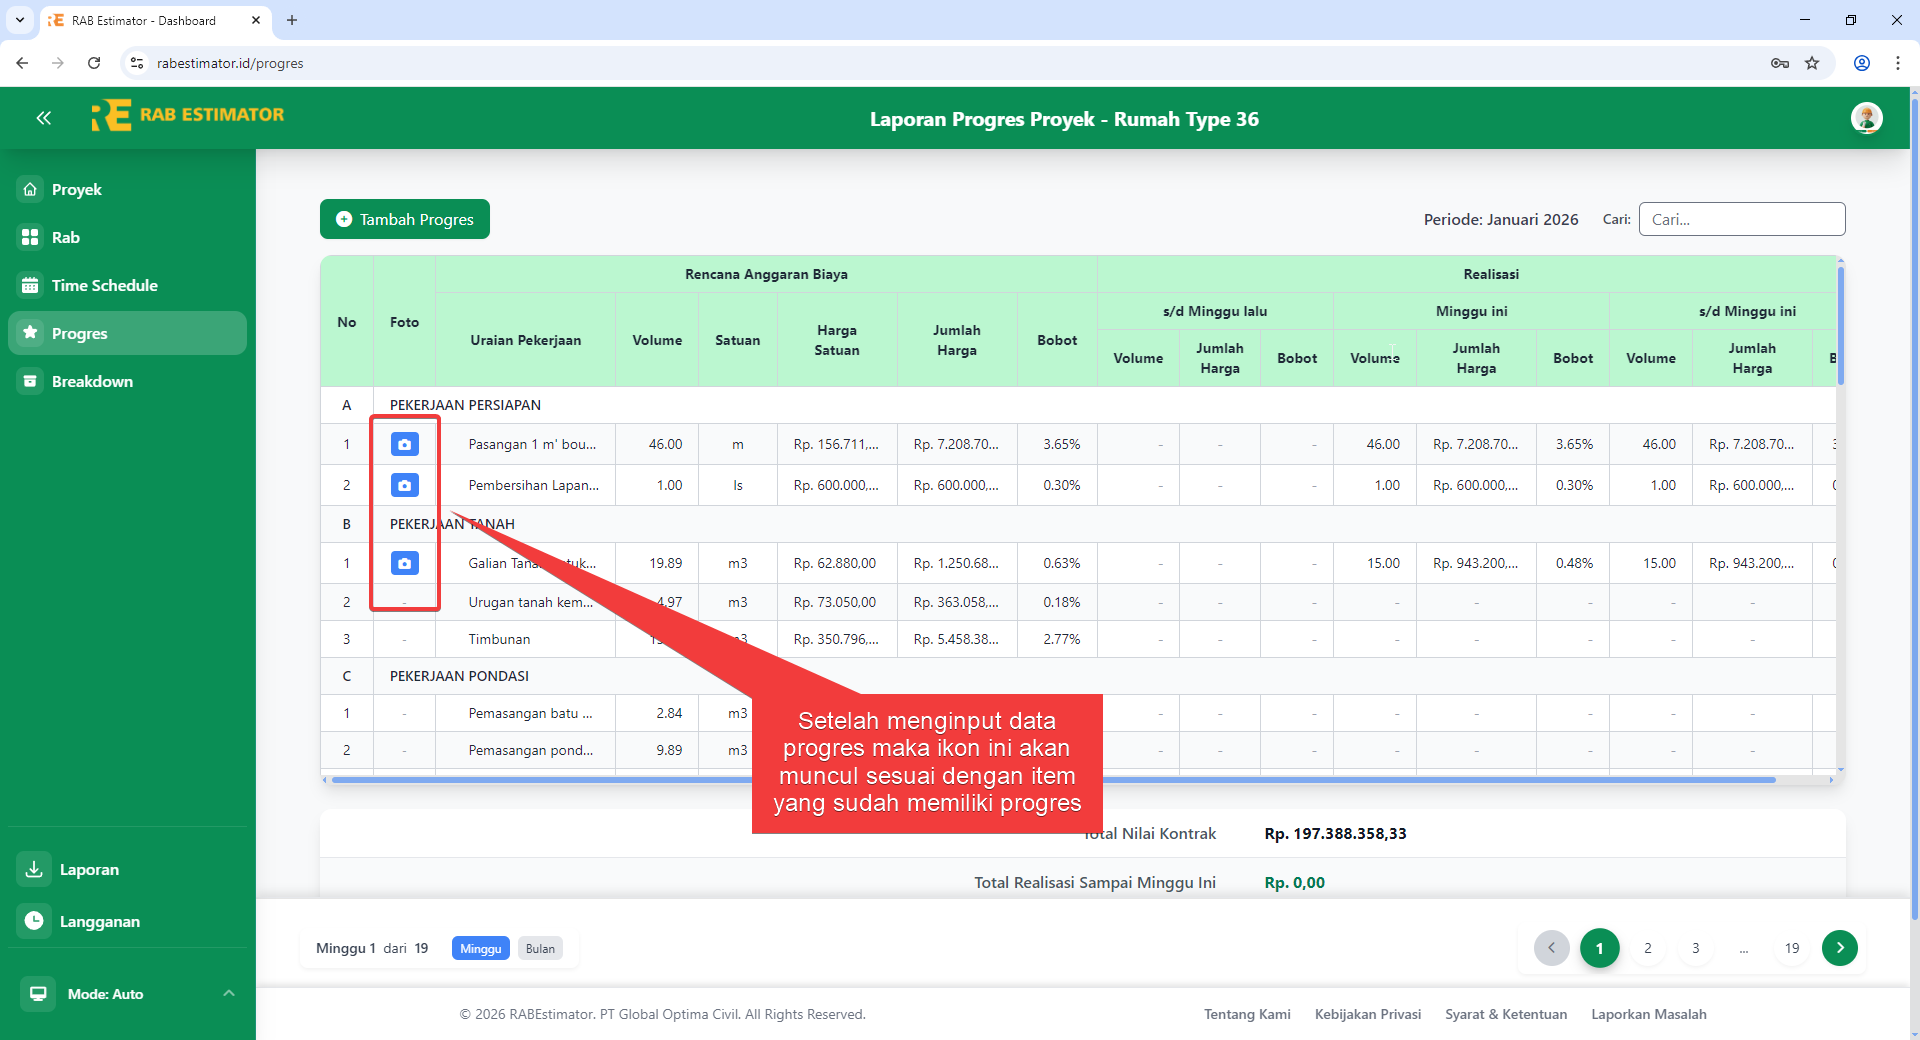This screenshot has width=1920, height=1040.
Task: Go to page 19
Action: point(1791,948)
